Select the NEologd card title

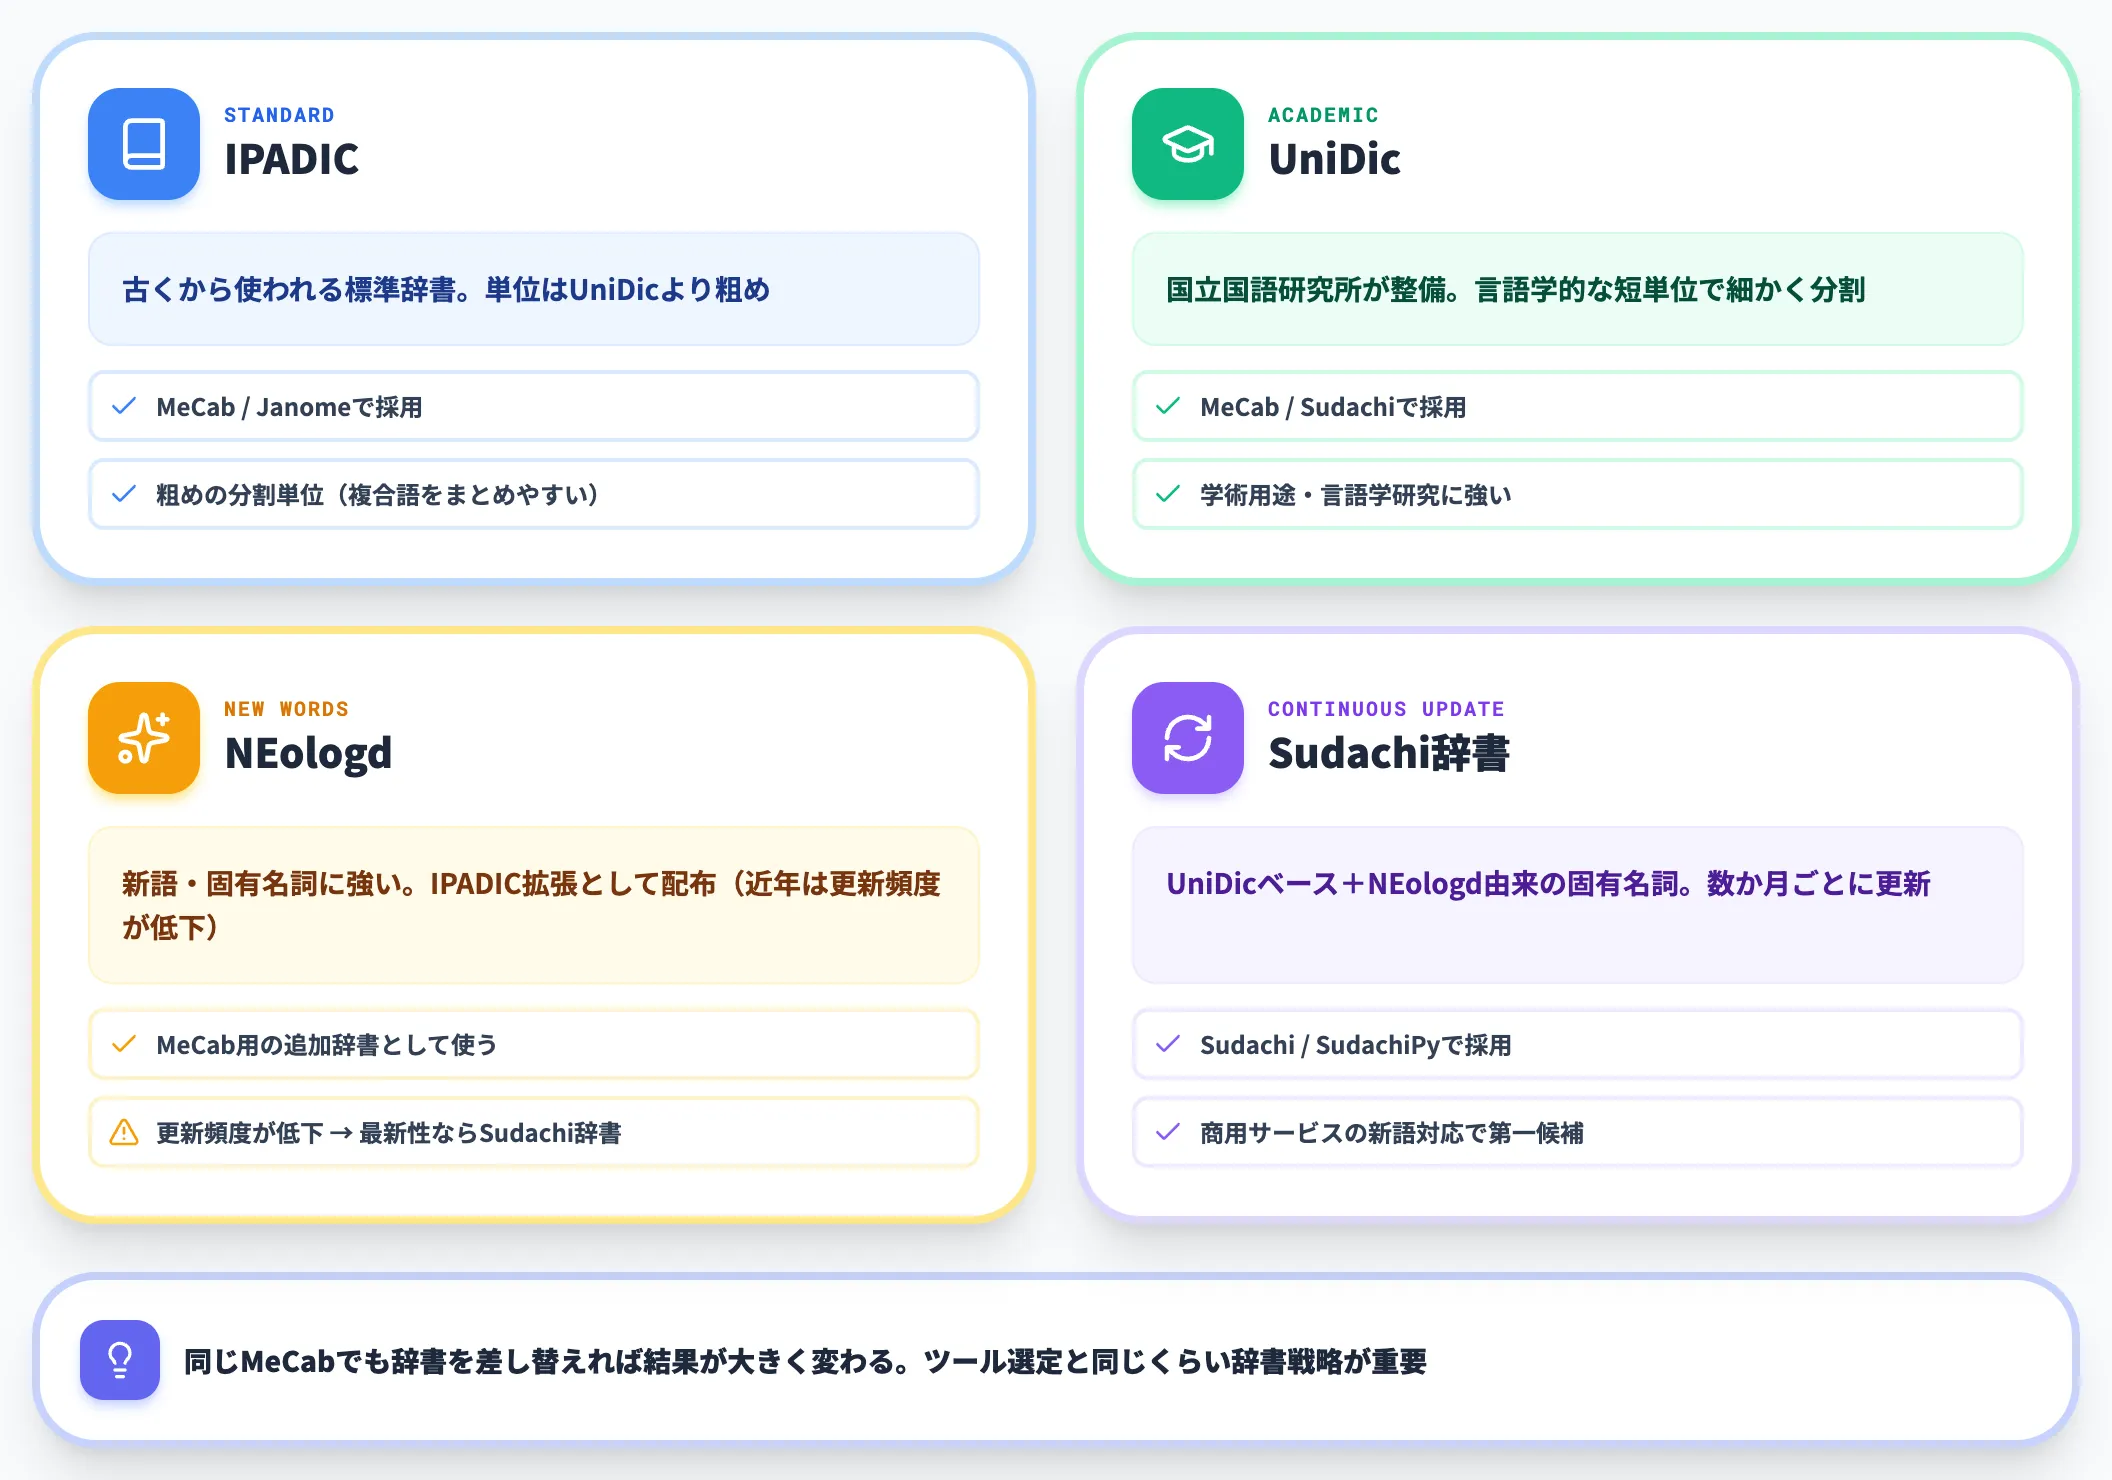pos(308,753)
